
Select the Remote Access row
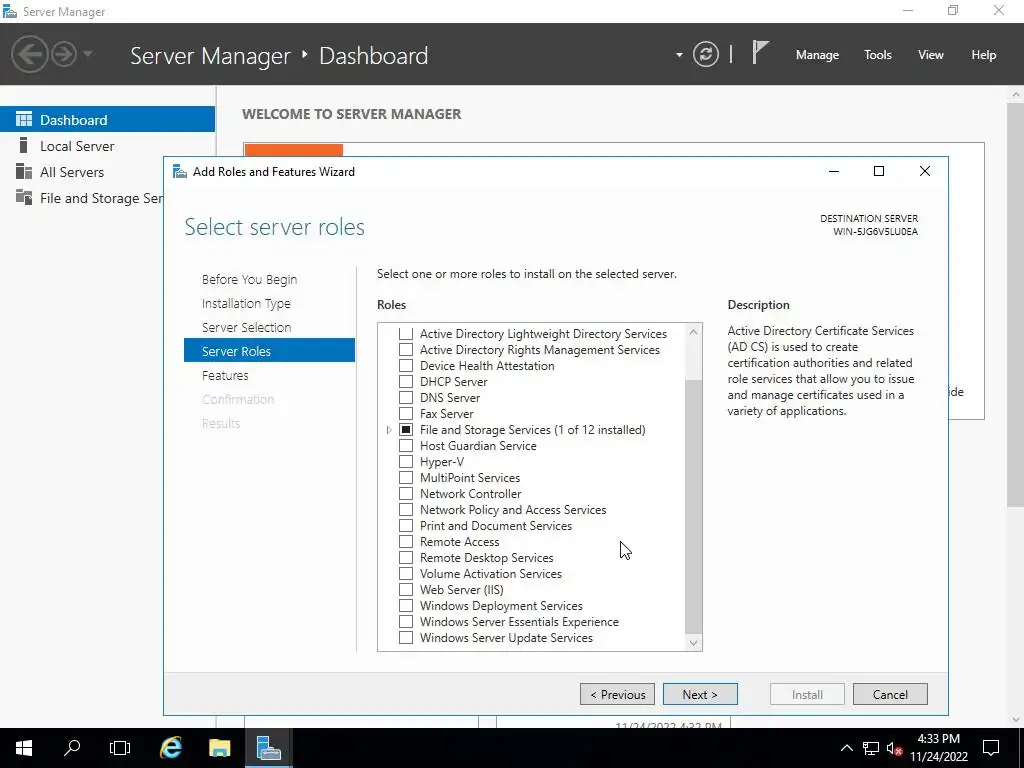coord(460,541)
